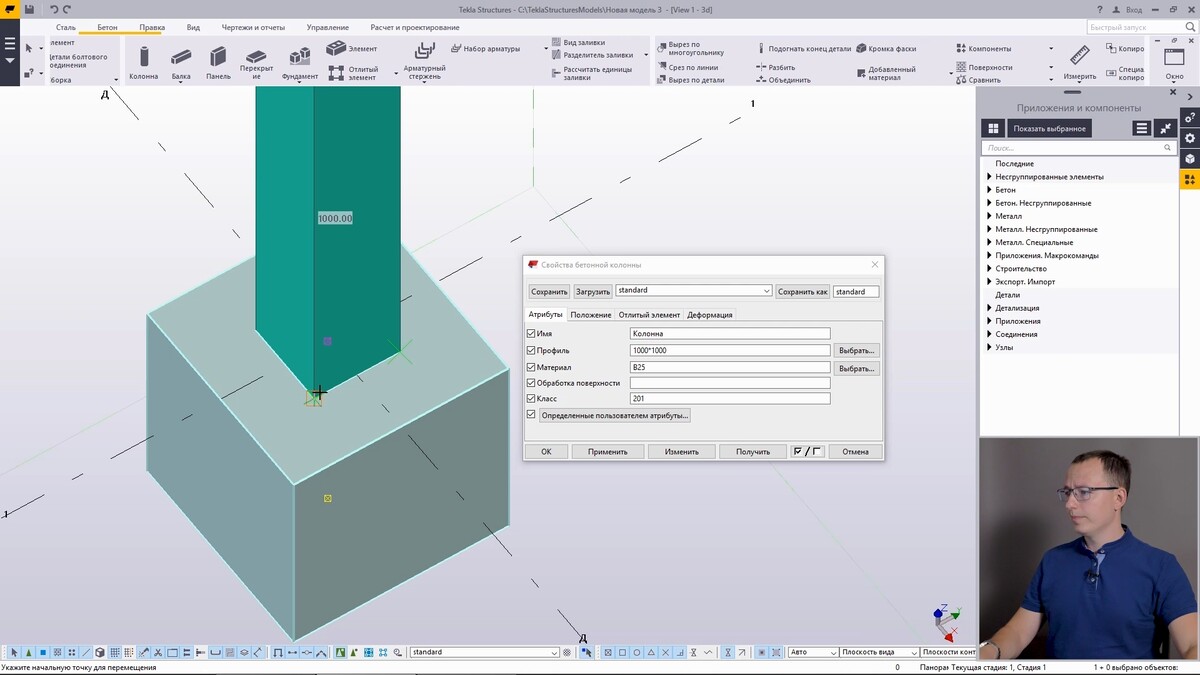Screen dimensions: 1200x675
Task: Toggle the Материал checkbox
Action: pos(531,367)
